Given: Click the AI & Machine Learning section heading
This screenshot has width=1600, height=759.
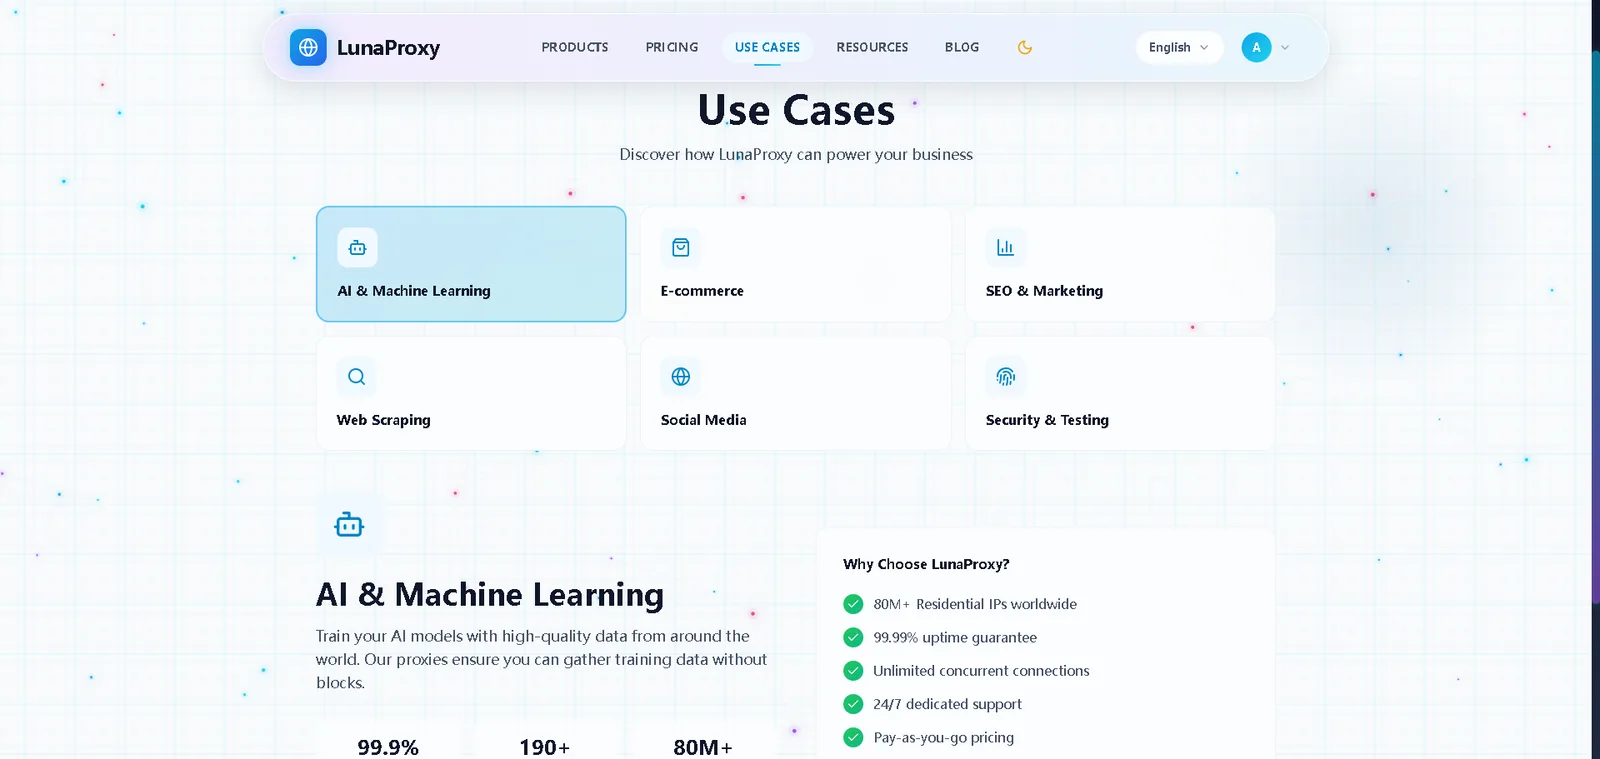Looking at the screenshot, I should click(x=490, y=595).
